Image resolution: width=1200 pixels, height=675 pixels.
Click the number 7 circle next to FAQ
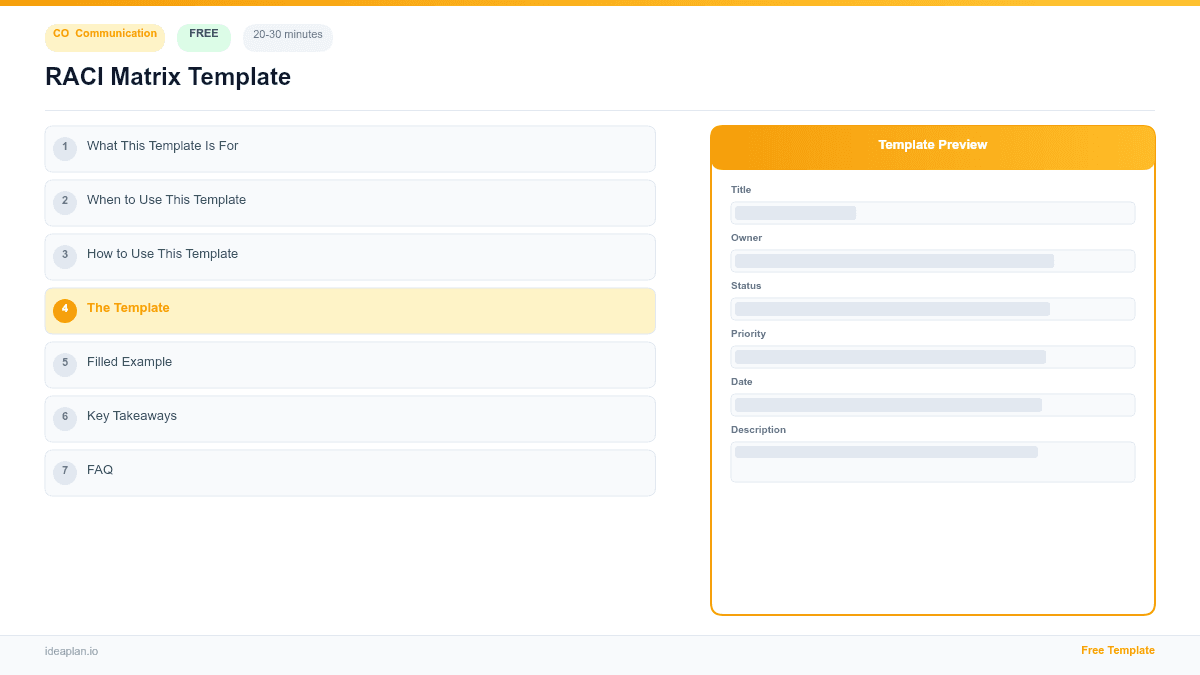(x=65, y=472)
